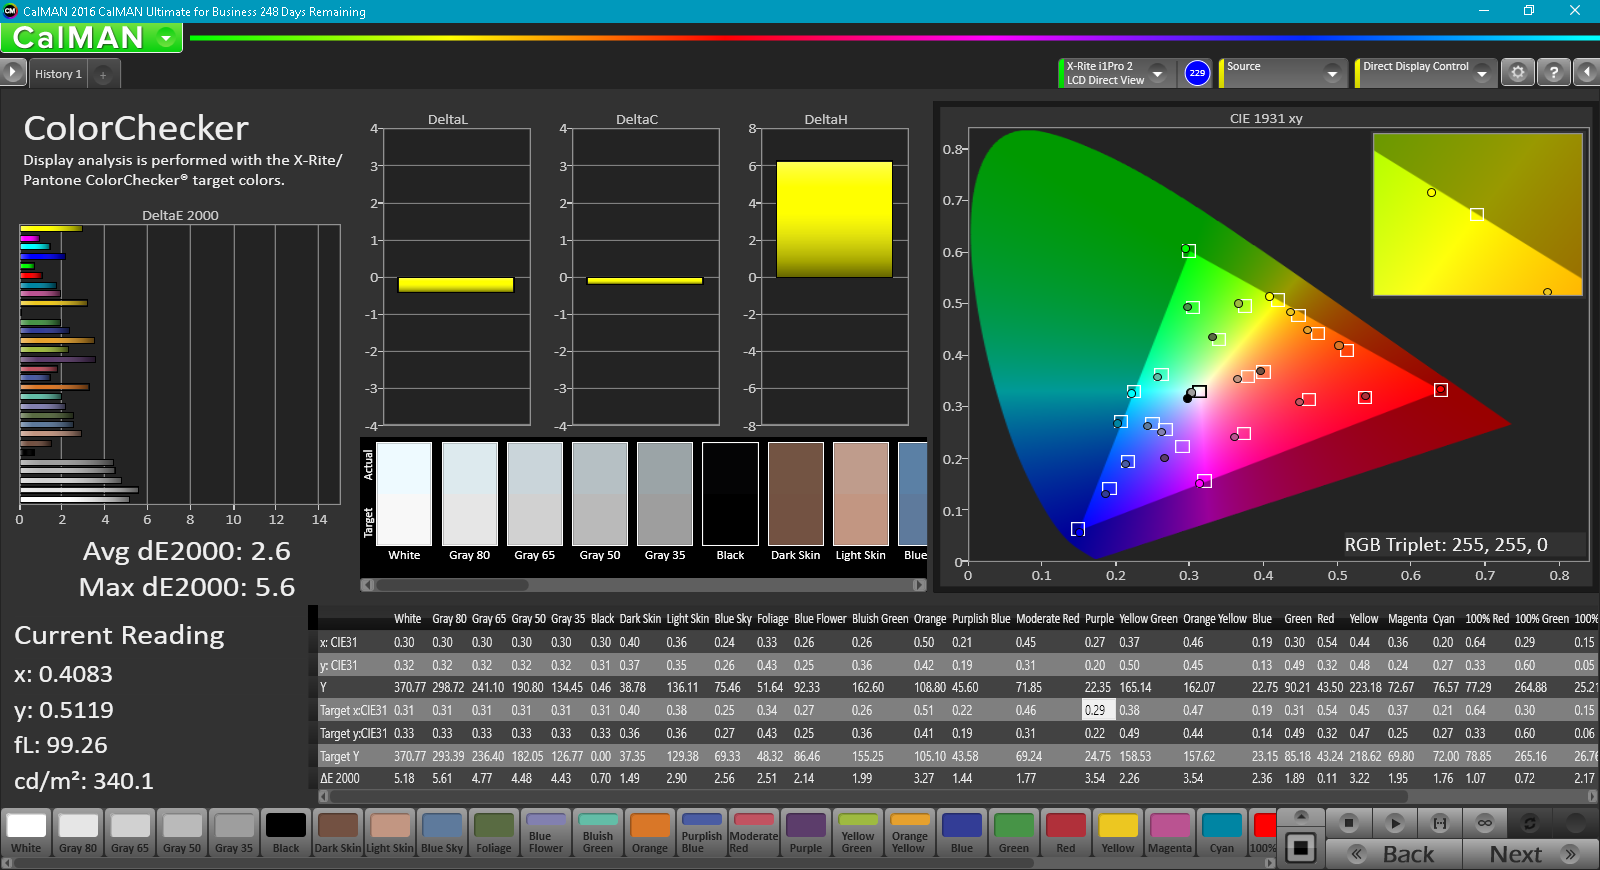Toggle the infinity loop reading icon
This screenshot has width=1600, height=870.
click(x=1484, y=823)
